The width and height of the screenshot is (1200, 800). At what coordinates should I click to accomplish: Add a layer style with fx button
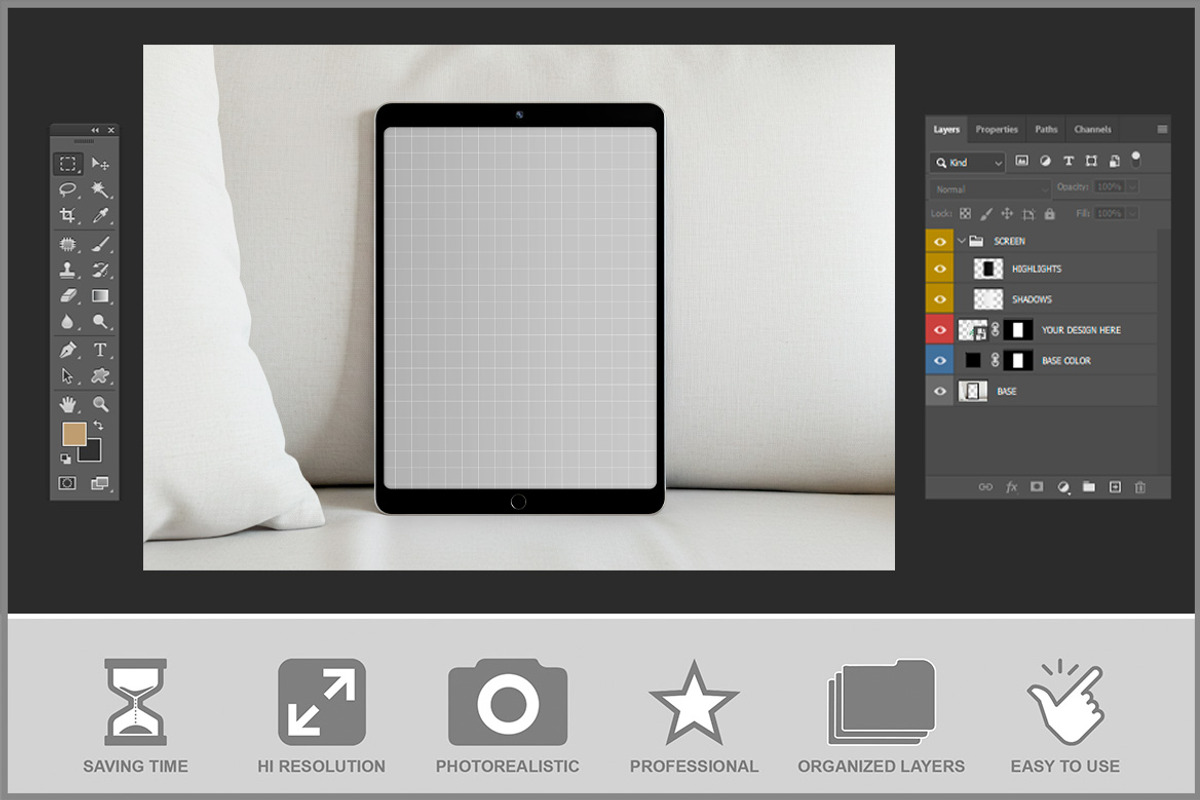[1011, 487]
